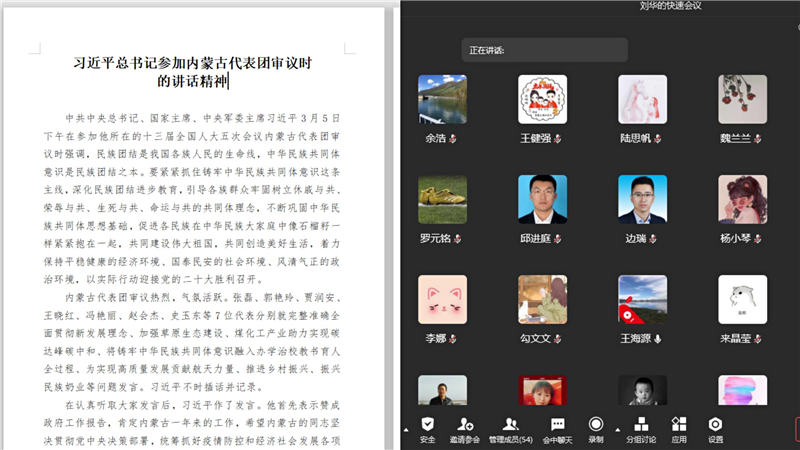The image size is (800, 450).
Task: Select 王健强's cartoon badge avatar
Action: coord(542,99)
